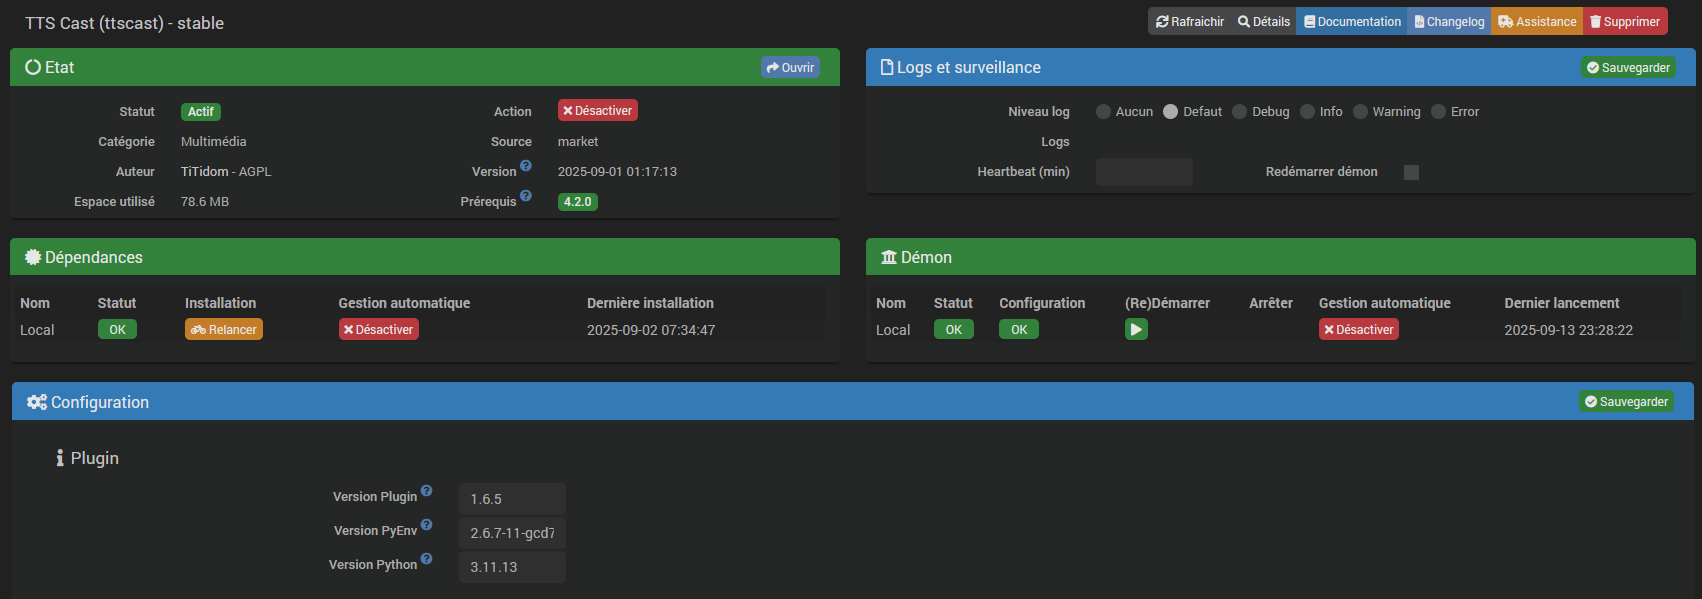The height and width of the screenshot is (599, 1702).
Task: Select the Warning log level
Action: click(x=1360, y=112)
